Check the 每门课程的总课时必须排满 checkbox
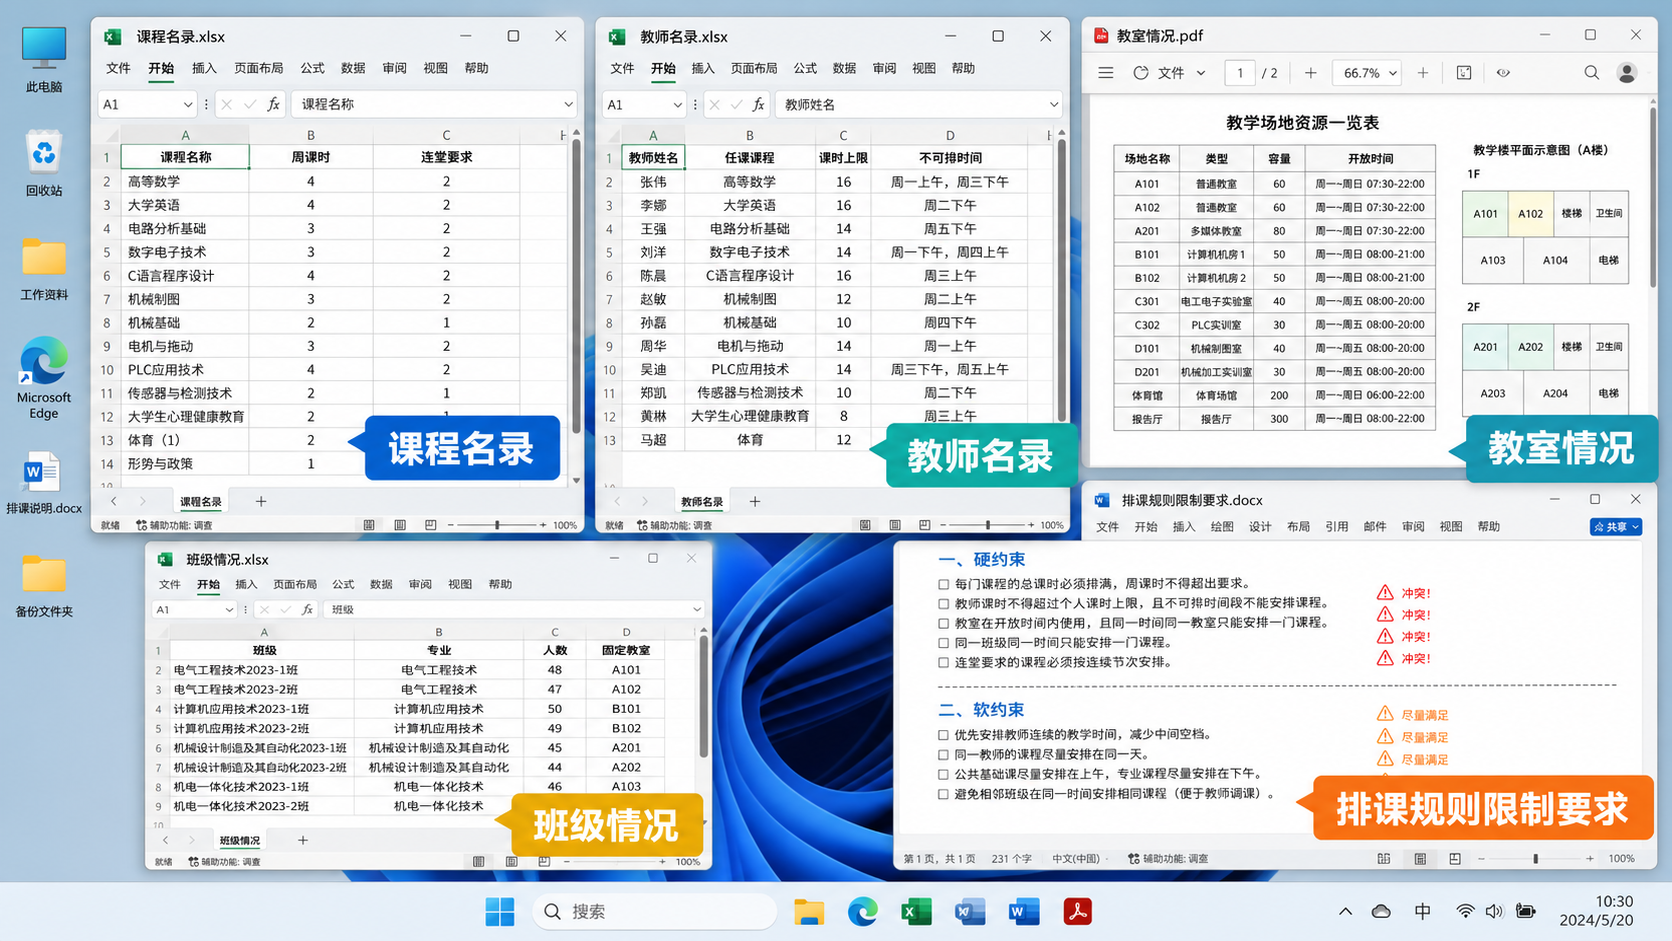This screenshot has height=941, width=1672. coord(943,584)
